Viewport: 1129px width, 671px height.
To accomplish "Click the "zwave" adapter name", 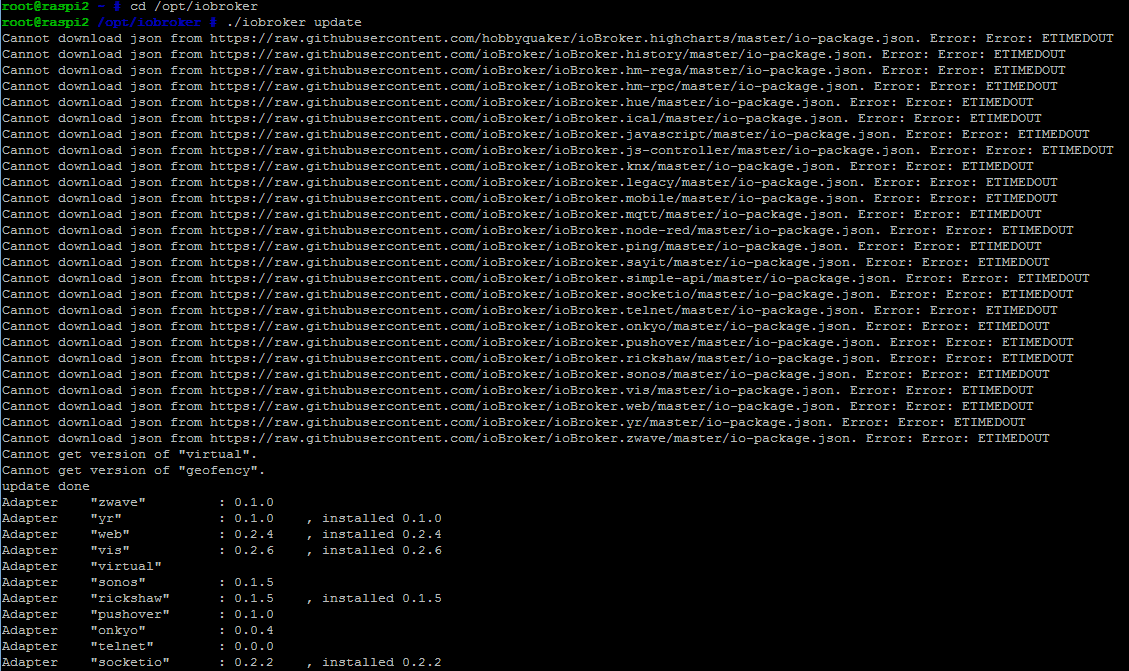I will pyautogui.click(x=118, y=502).
